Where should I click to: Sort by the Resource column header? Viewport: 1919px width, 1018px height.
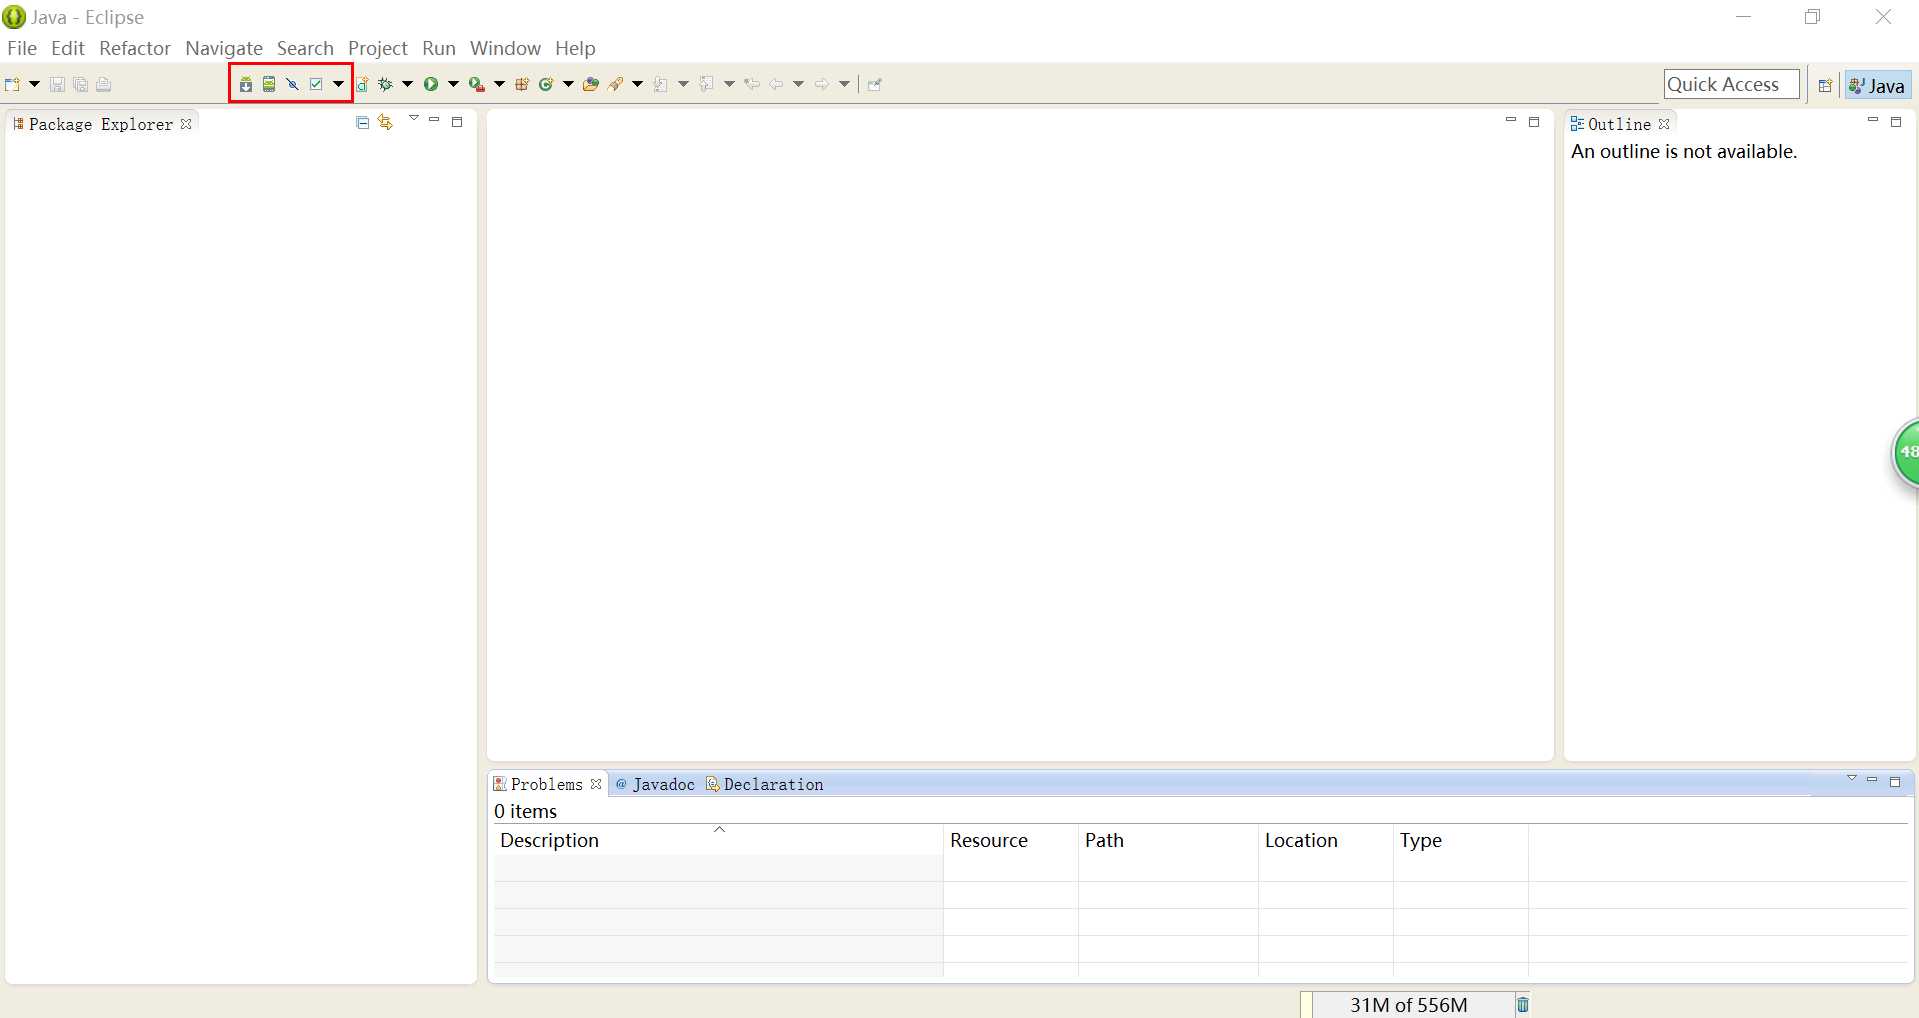1011,840
